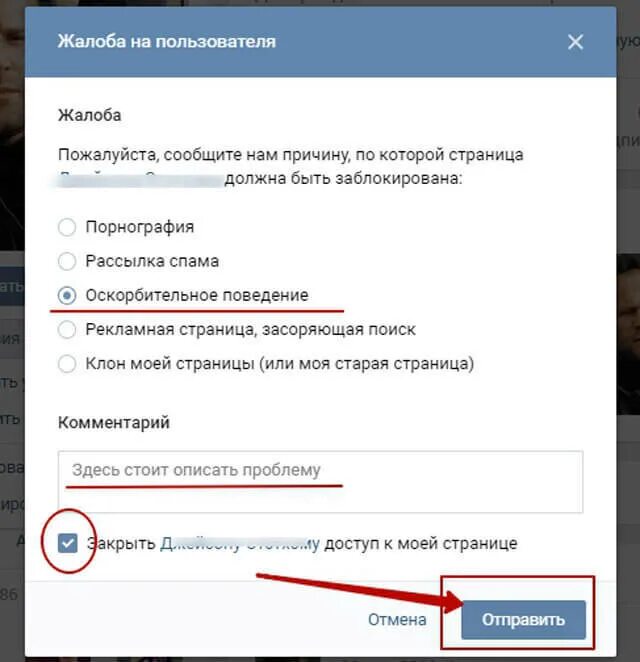Click the partly hidden blue button behind dialog's left
Screen dimensions: 640x662
12,286
